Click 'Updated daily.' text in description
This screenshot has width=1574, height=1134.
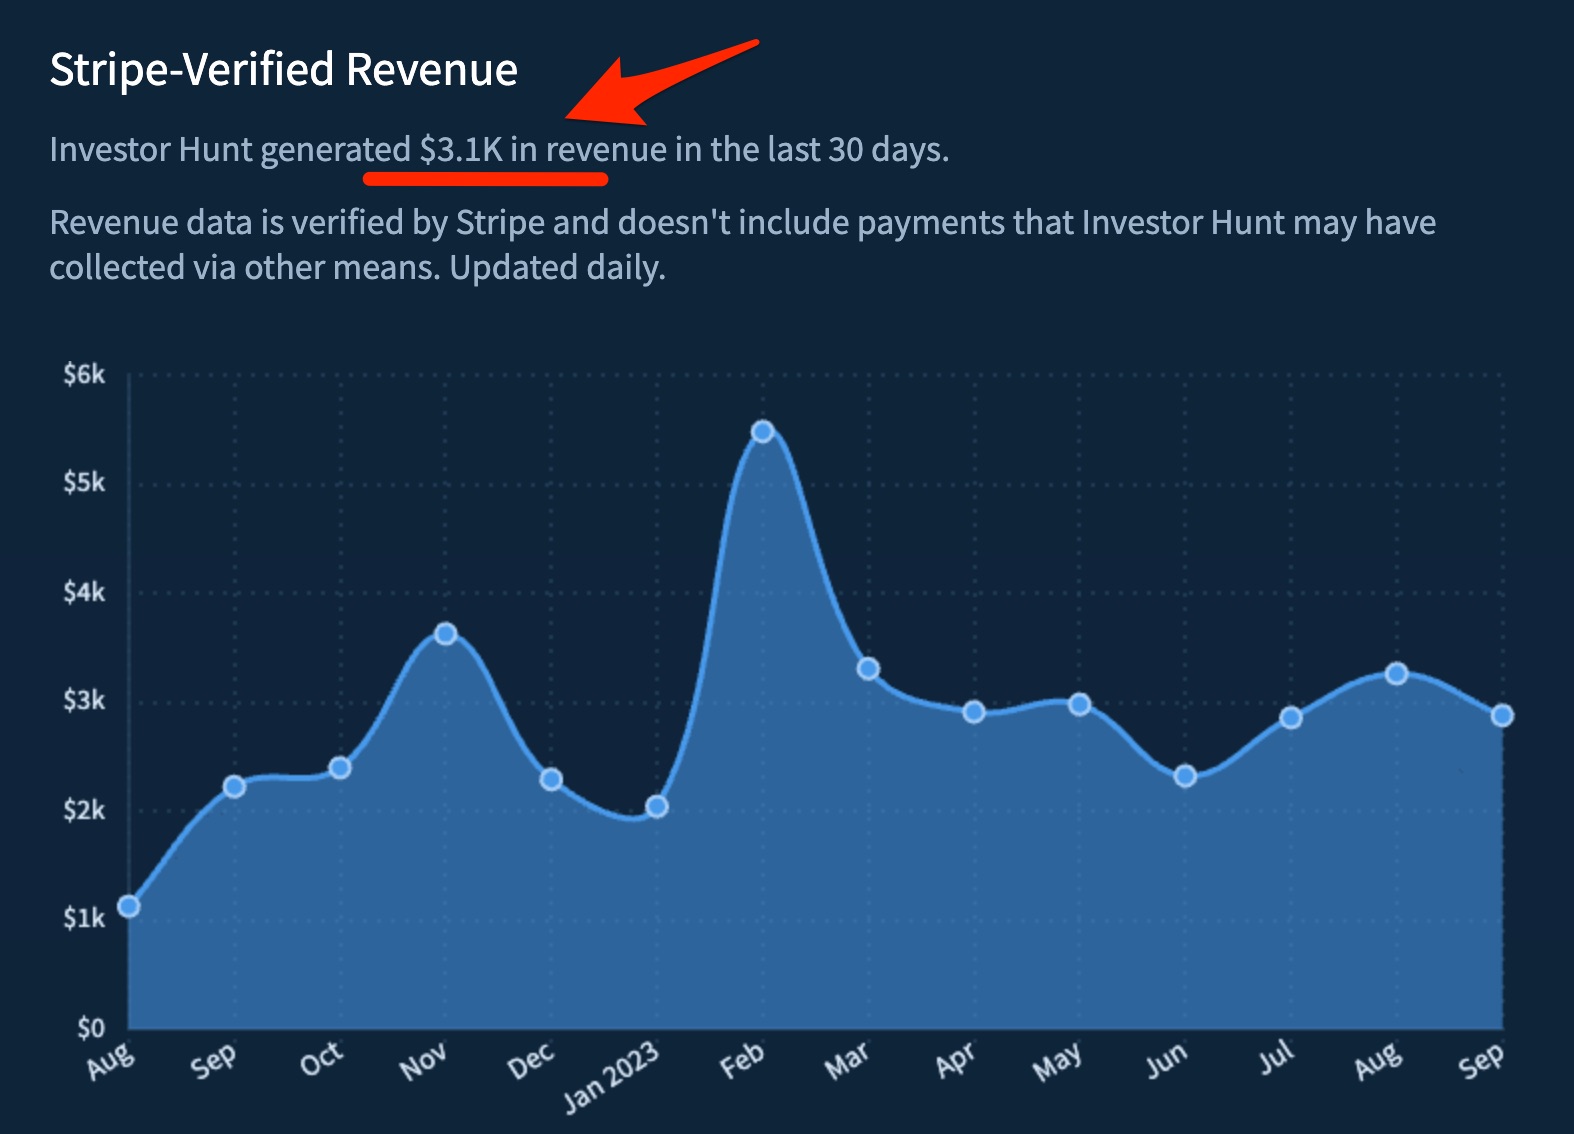[x=558, y=267]
